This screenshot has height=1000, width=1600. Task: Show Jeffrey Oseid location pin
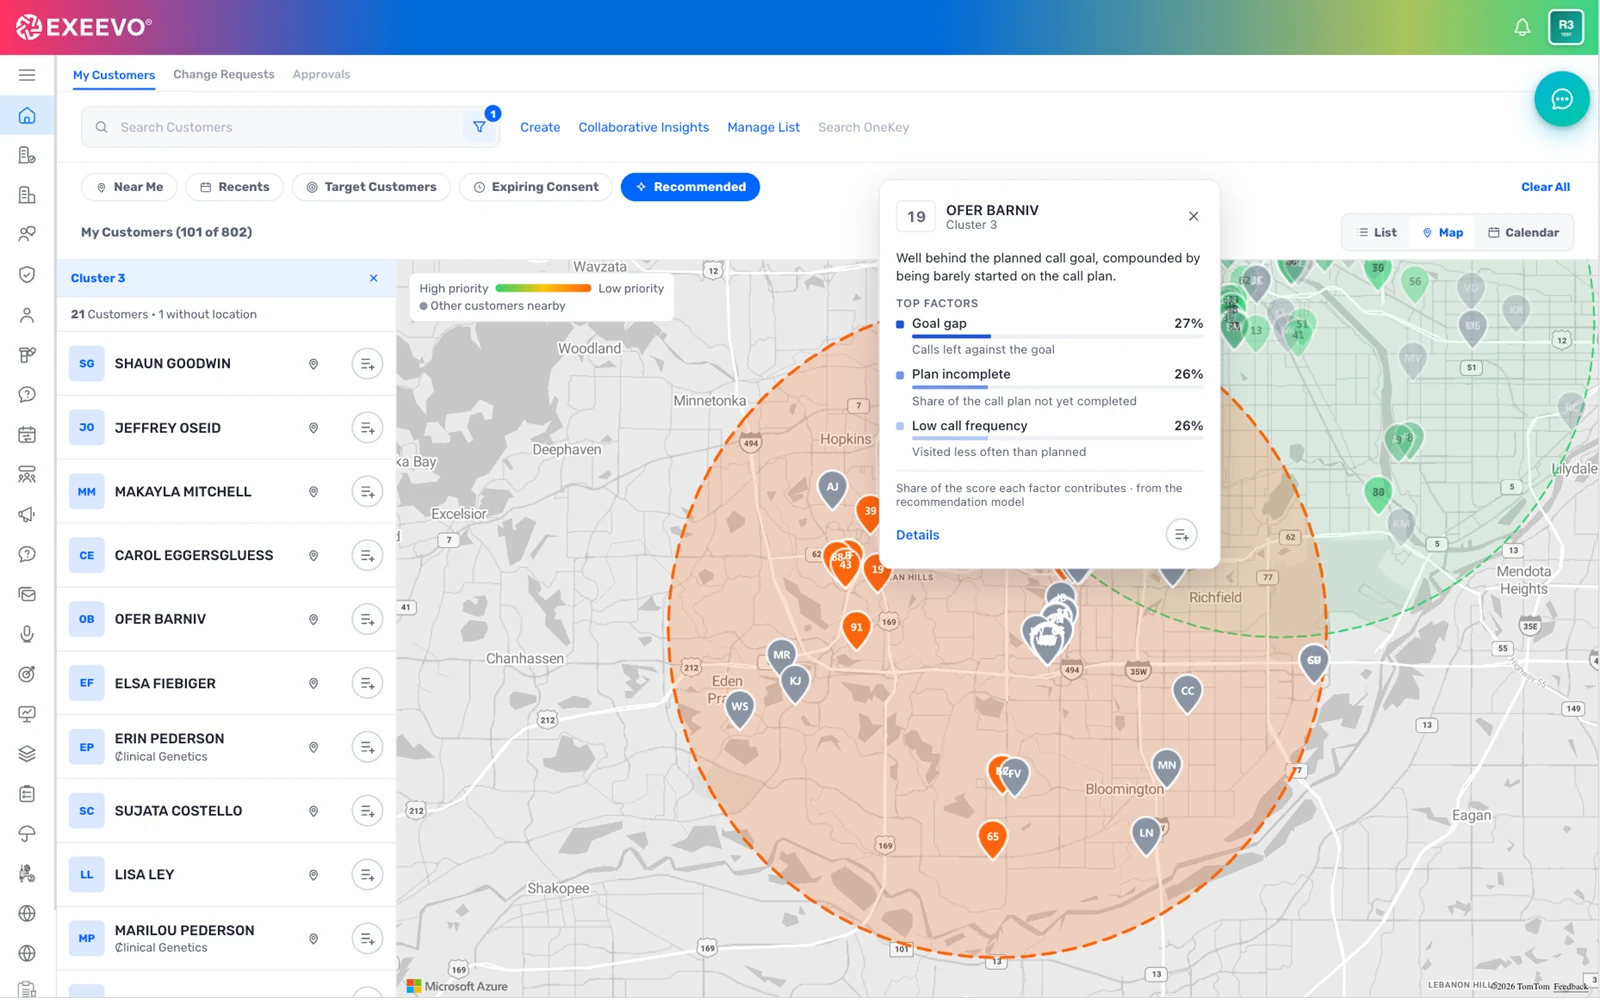point(313,428)
